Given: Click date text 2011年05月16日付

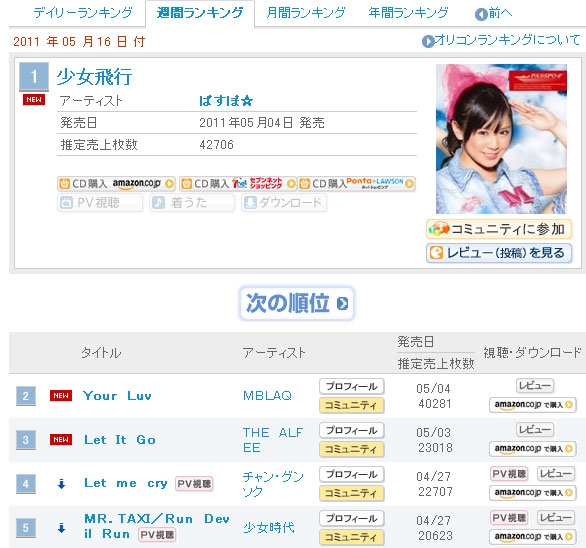Looking at the screenshot, I should 79,41.
